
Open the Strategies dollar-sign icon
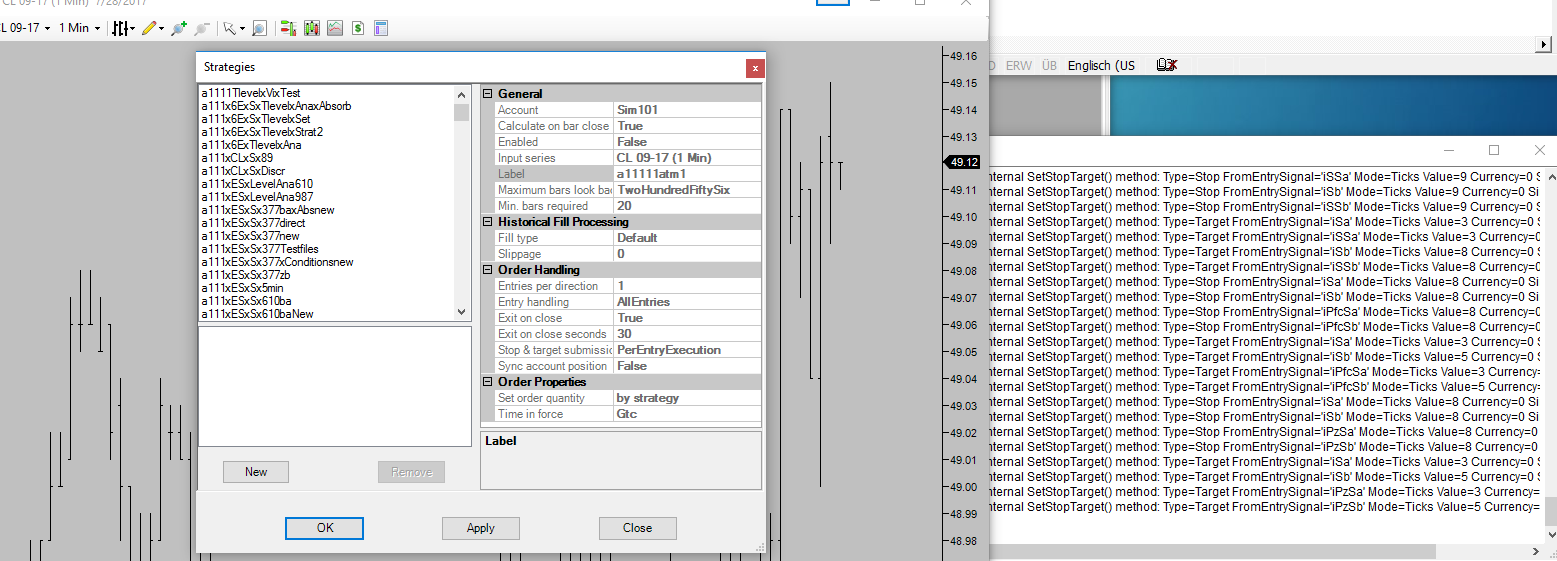[x=358, y=28]
